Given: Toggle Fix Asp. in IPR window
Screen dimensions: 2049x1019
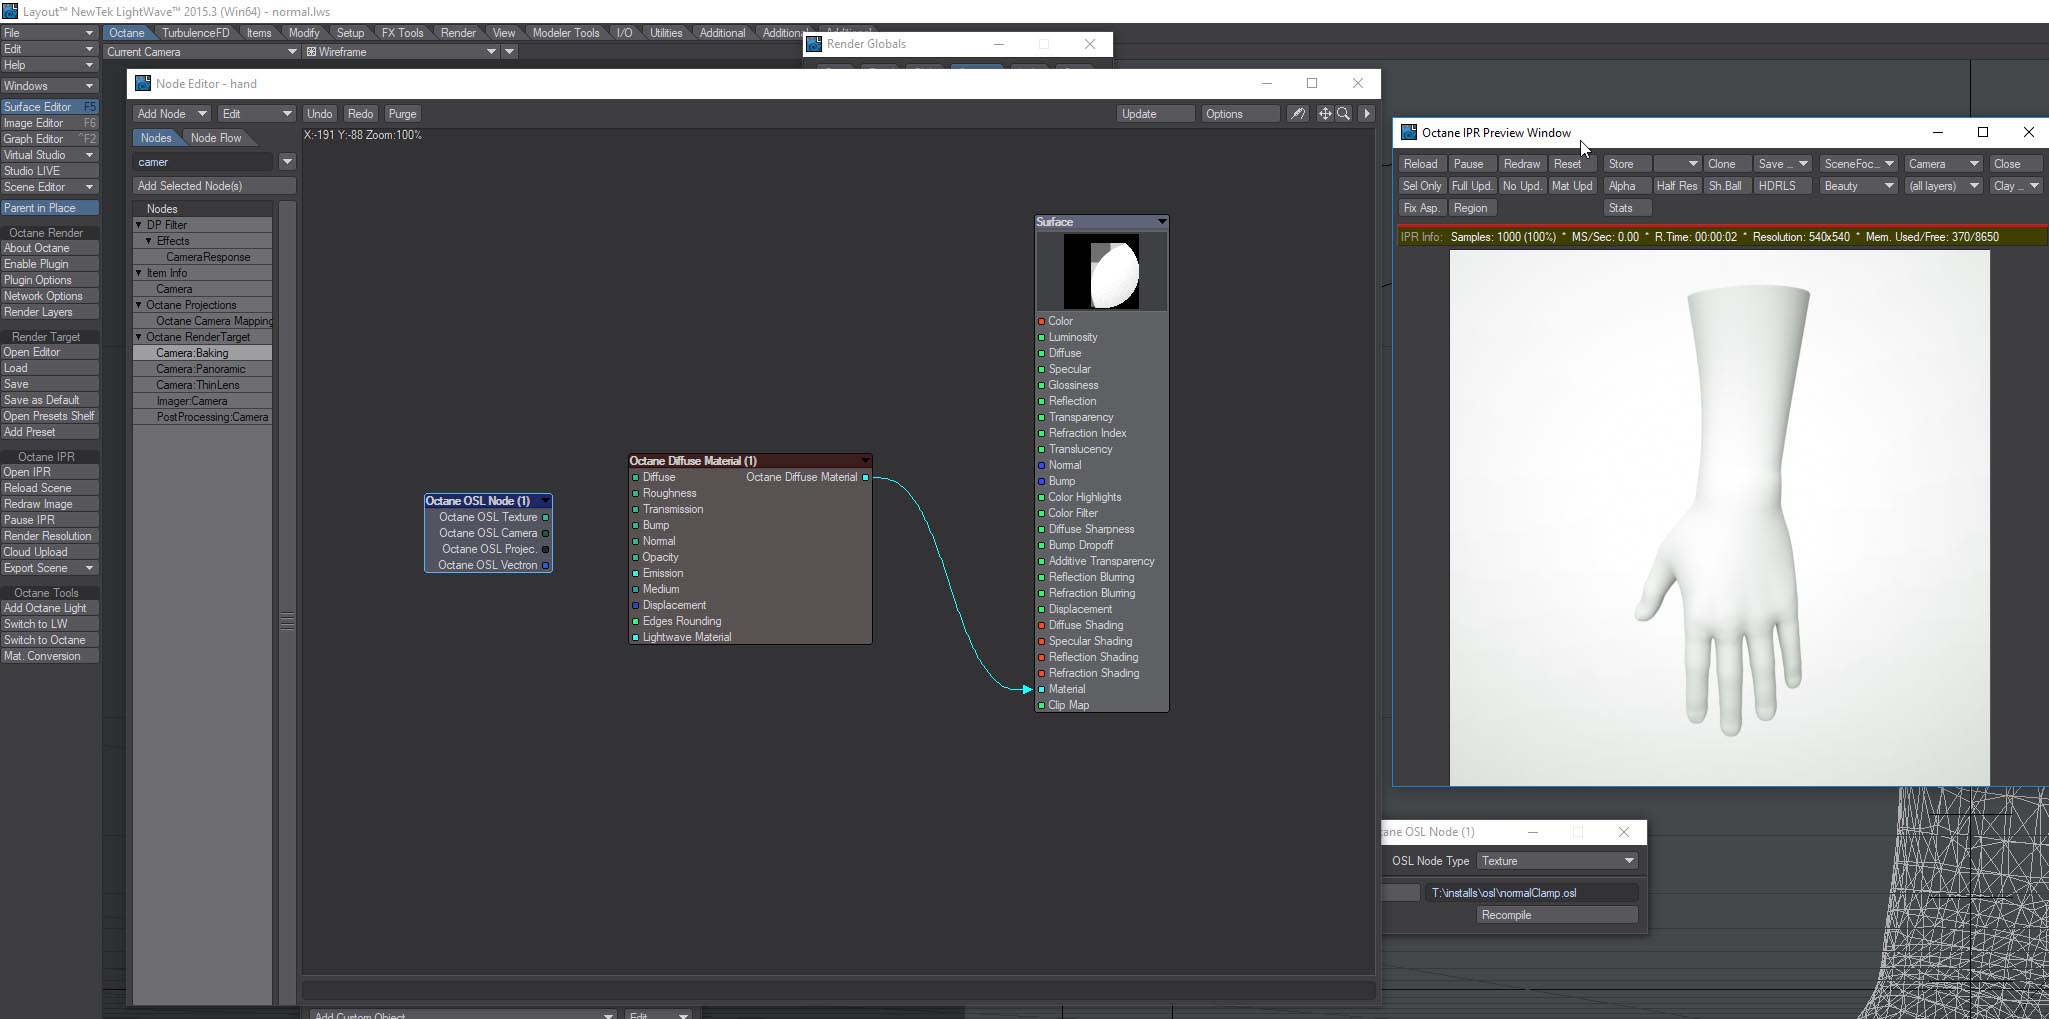Looking at the screenshot, I should (1421, 208).
